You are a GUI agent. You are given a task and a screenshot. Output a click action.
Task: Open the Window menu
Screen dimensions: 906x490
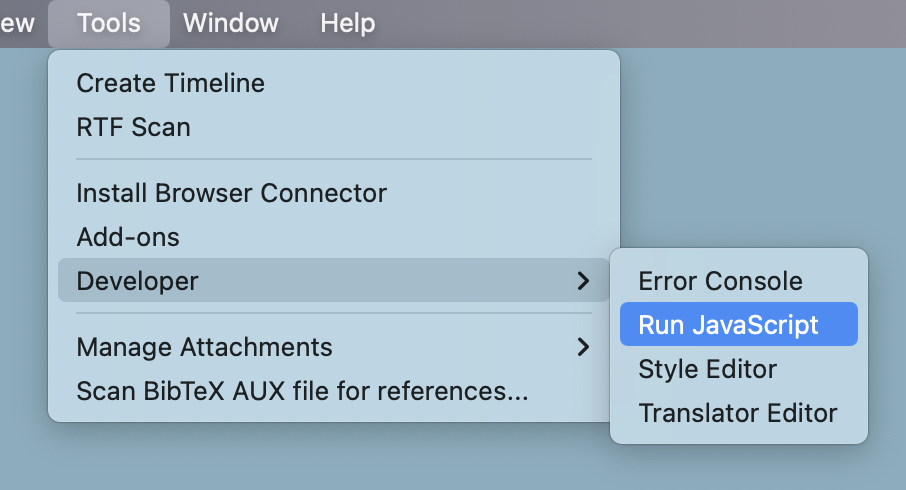point(231,23)
